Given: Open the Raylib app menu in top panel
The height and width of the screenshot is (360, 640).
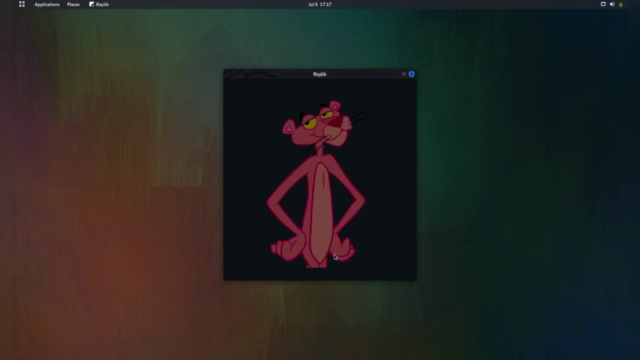Looking at the screenshot, I should (x=99, y=4).
